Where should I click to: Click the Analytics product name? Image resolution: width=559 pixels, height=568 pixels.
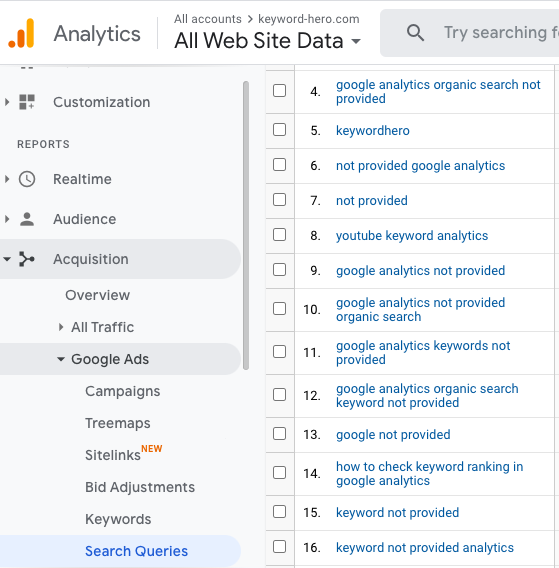[x=97, y=34]
